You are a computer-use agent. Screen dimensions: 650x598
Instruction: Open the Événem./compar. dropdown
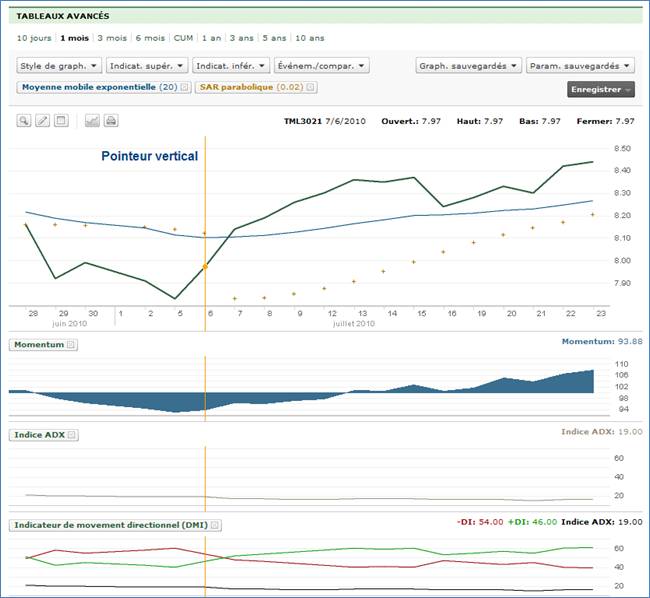pos(321,65)
